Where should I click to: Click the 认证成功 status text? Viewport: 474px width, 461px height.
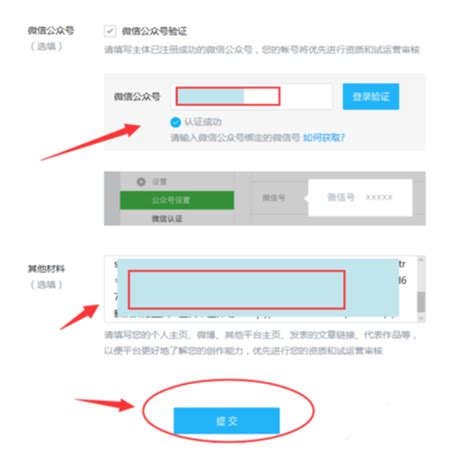203,122
